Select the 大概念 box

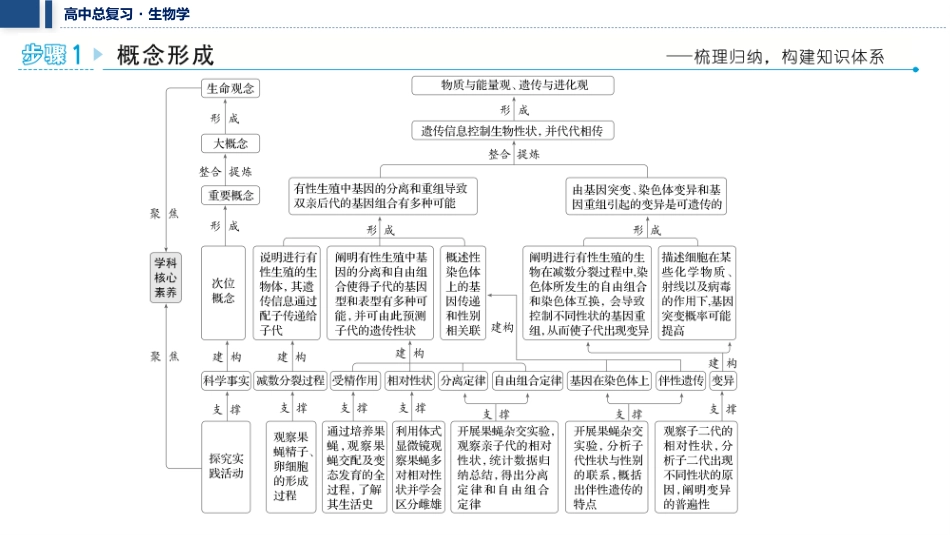(x=230, y=144)
